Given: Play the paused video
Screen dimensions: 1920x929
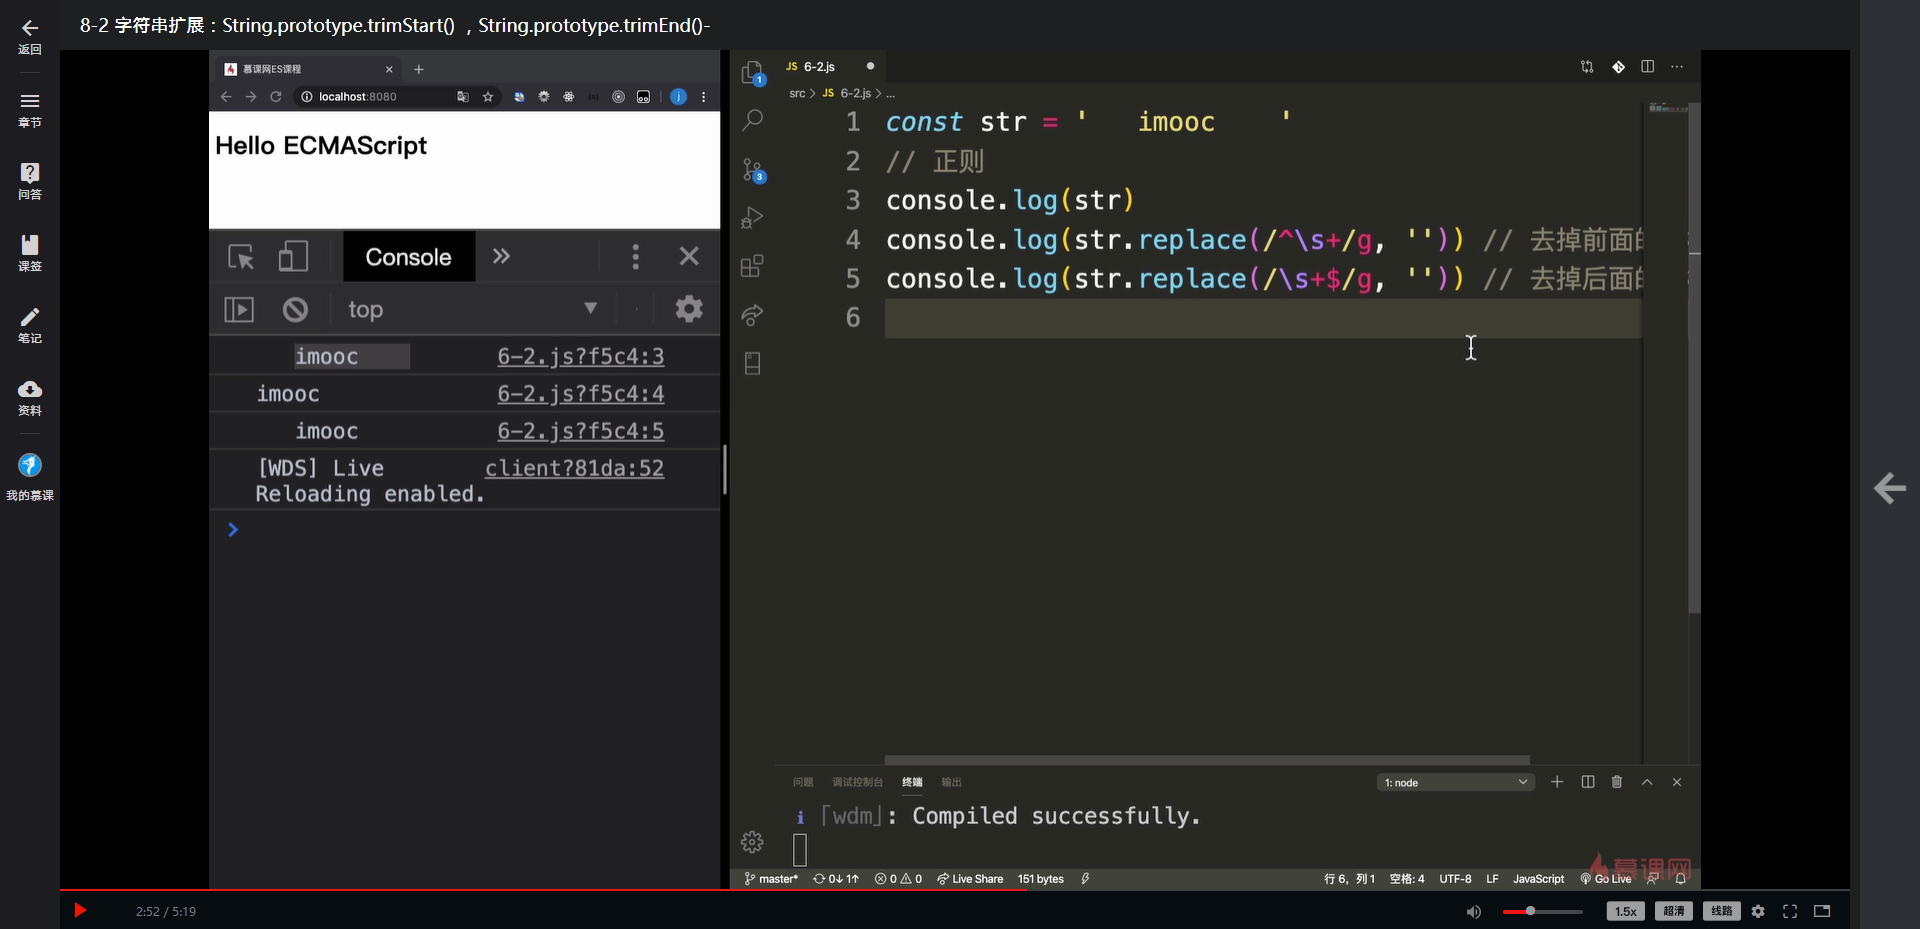Looking at the screenshot, I should point(80,910).
